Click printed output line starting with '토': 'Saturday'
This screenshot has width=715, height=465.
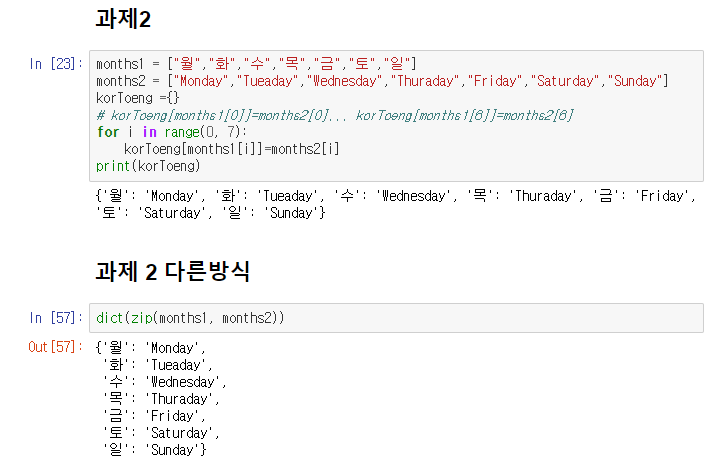pos(210,213)
